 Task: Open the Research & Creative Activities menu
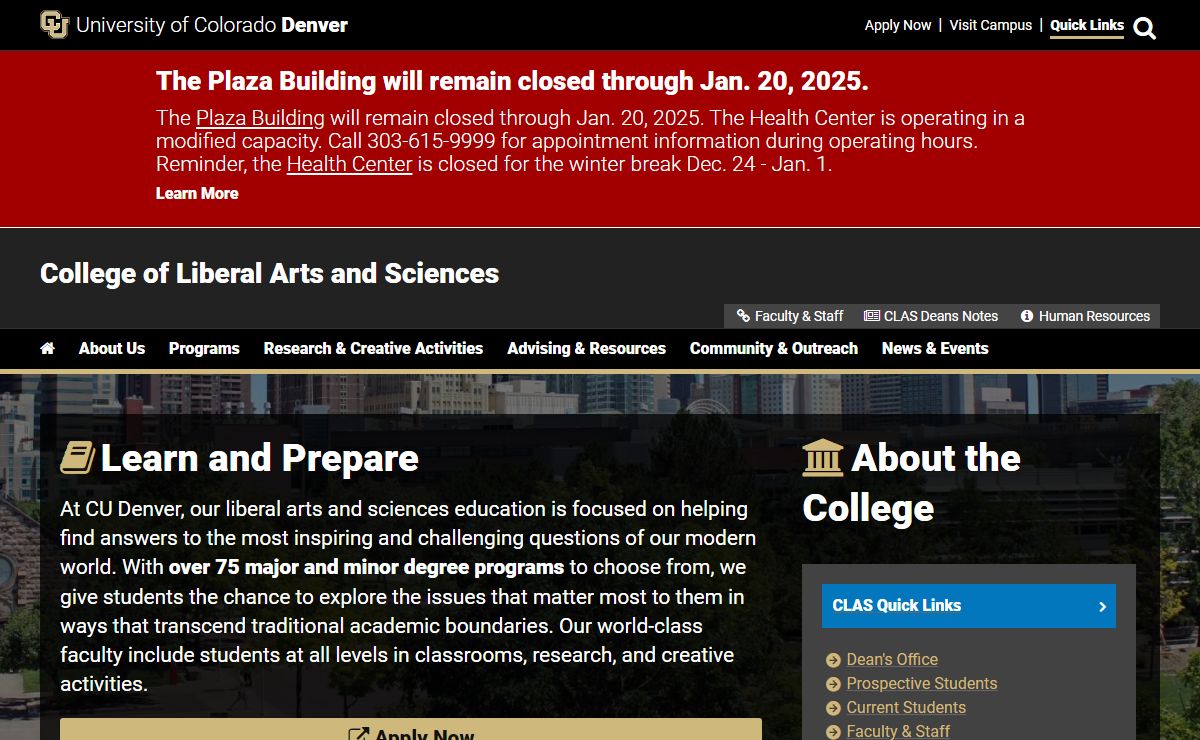(373, 348)
